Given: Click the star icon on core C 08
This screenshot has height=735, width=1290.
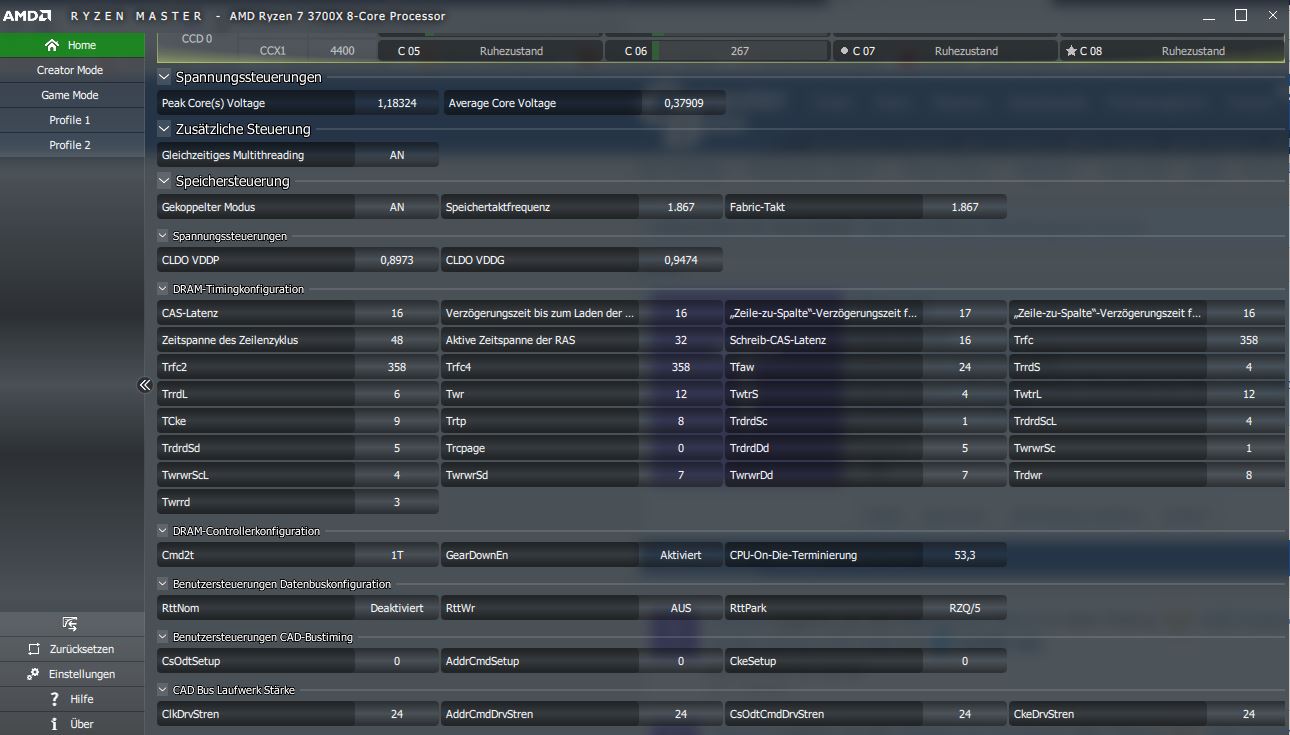Looking at the screenshot, I should [x=1071, y=51].
